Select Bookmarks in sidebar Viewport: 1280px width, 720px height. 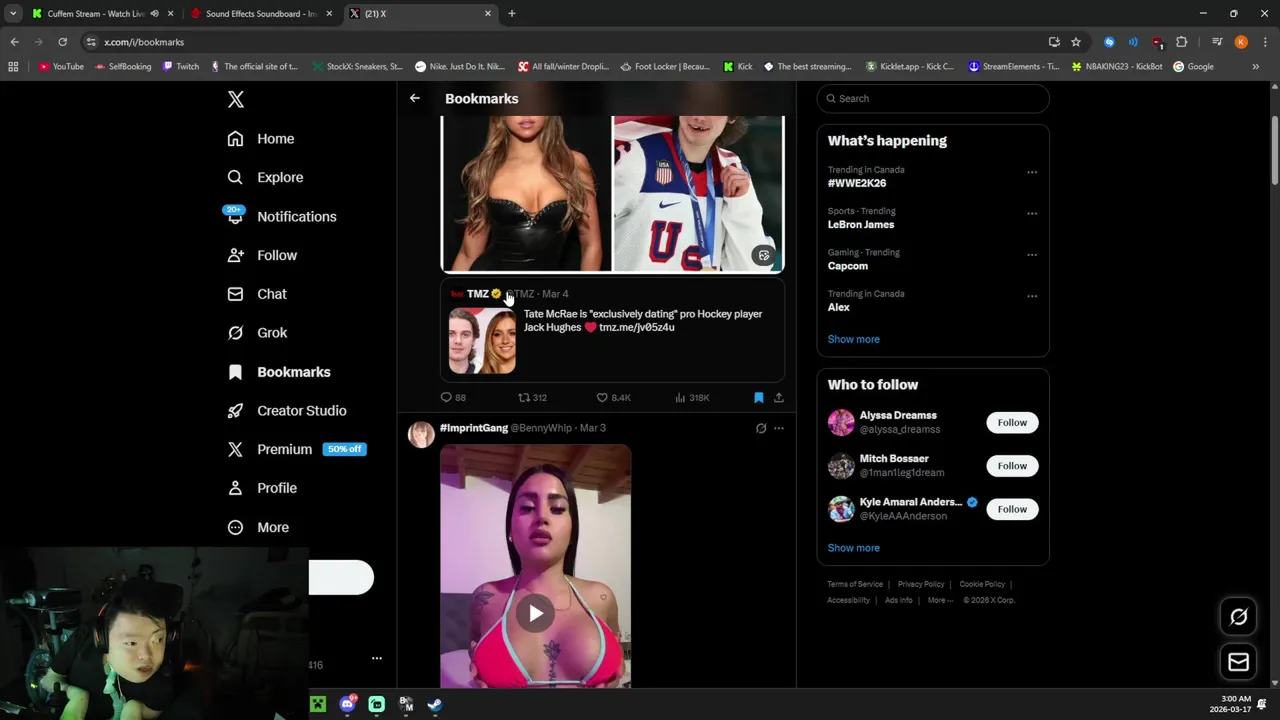pos(279,372)
